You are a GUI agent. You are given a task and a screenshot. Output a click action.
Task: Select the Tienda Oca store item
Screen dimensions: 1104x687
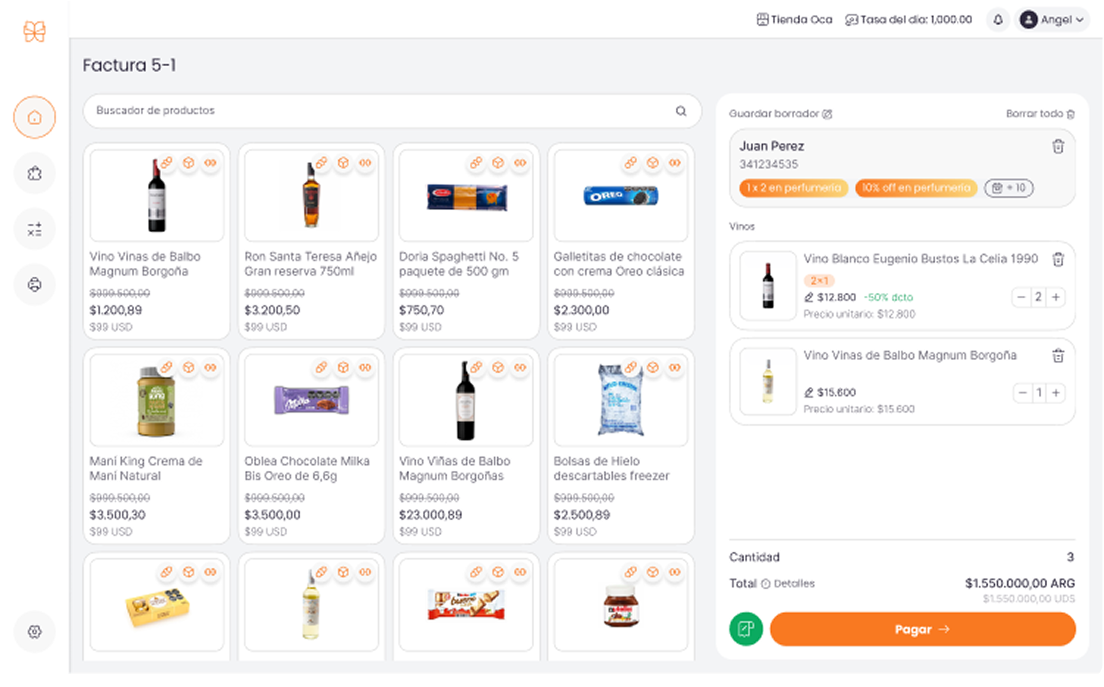pyautogui.click(x=794, y=20)
